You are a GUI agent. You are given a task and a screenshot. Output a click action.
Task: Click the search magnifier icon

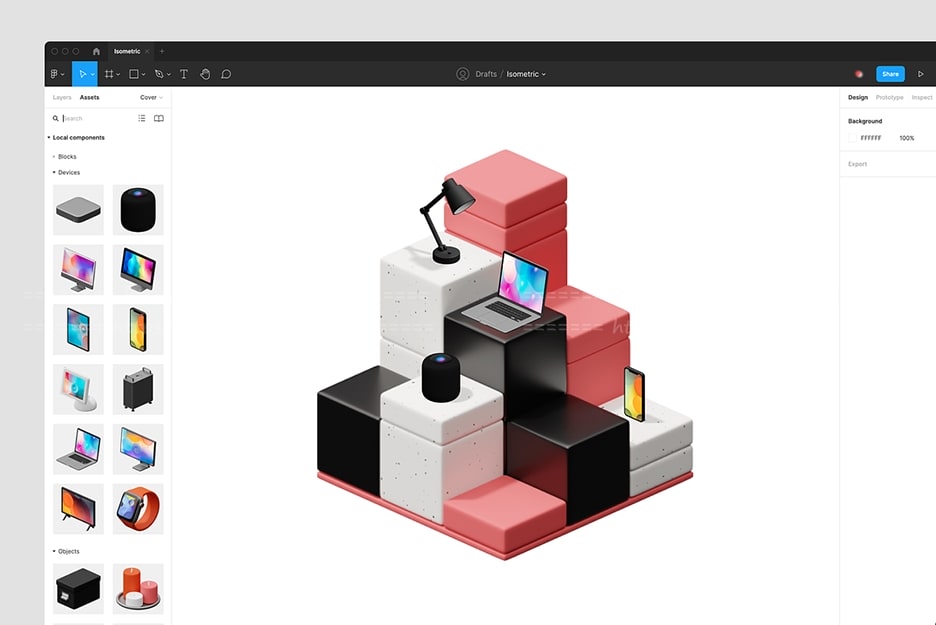(56, 118)
